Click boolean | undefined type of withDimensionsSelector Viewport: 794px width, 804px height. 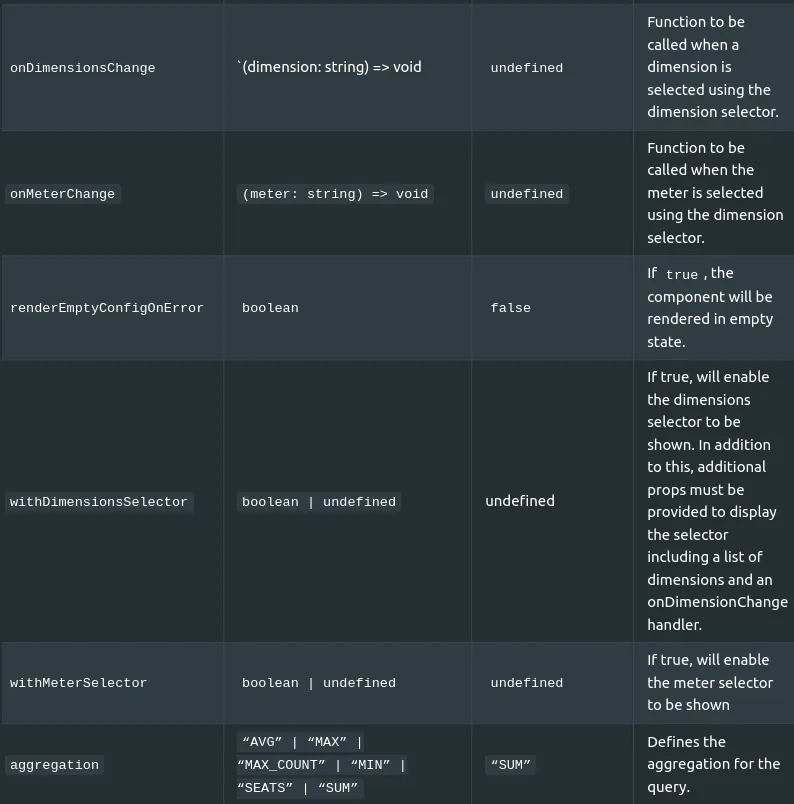click(x=319, y=501)
